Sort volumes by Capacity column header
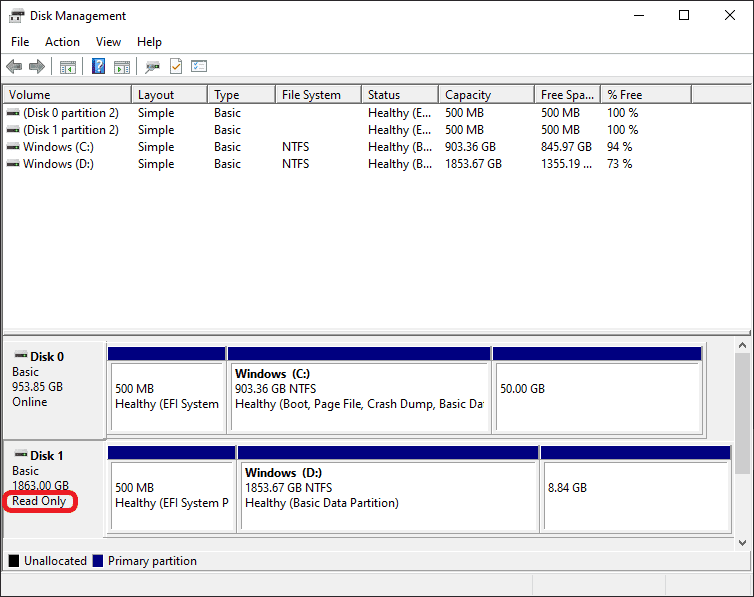754x597 pixels. (x=468, y=95)
